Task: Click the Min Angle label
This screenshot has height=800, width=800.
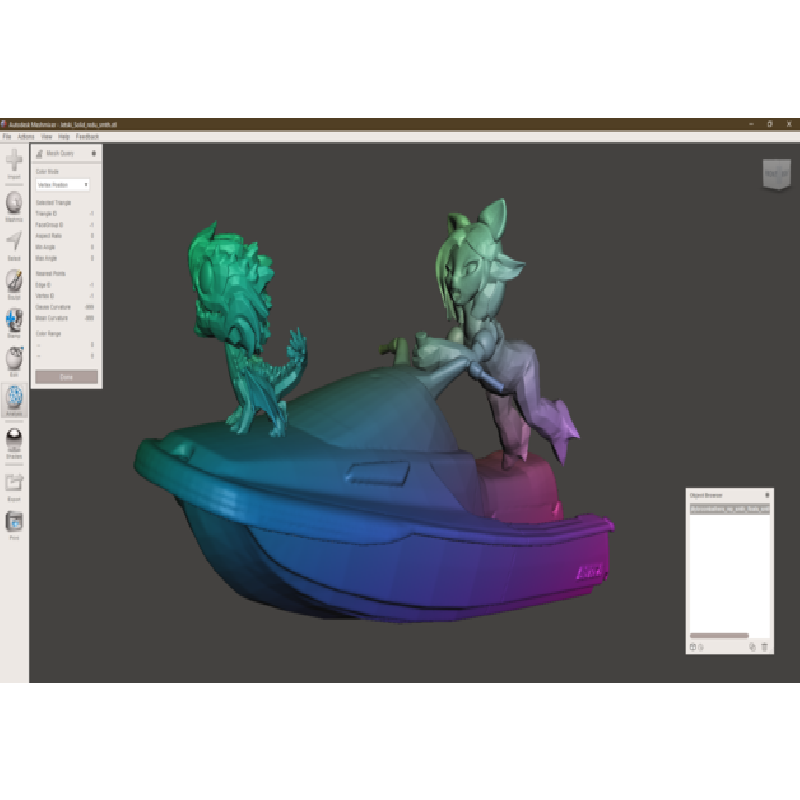Action: (45, 247)
